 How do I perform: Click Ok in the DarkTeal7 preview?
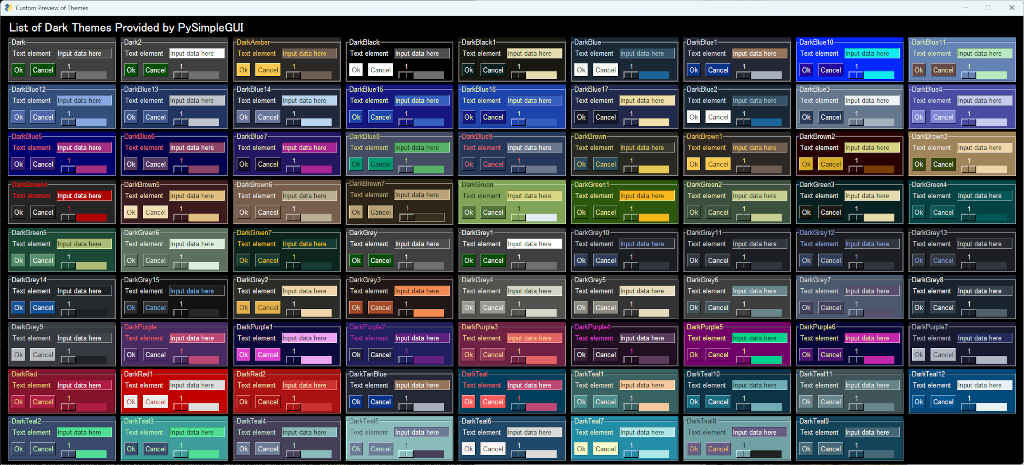(x=580, y=449)
